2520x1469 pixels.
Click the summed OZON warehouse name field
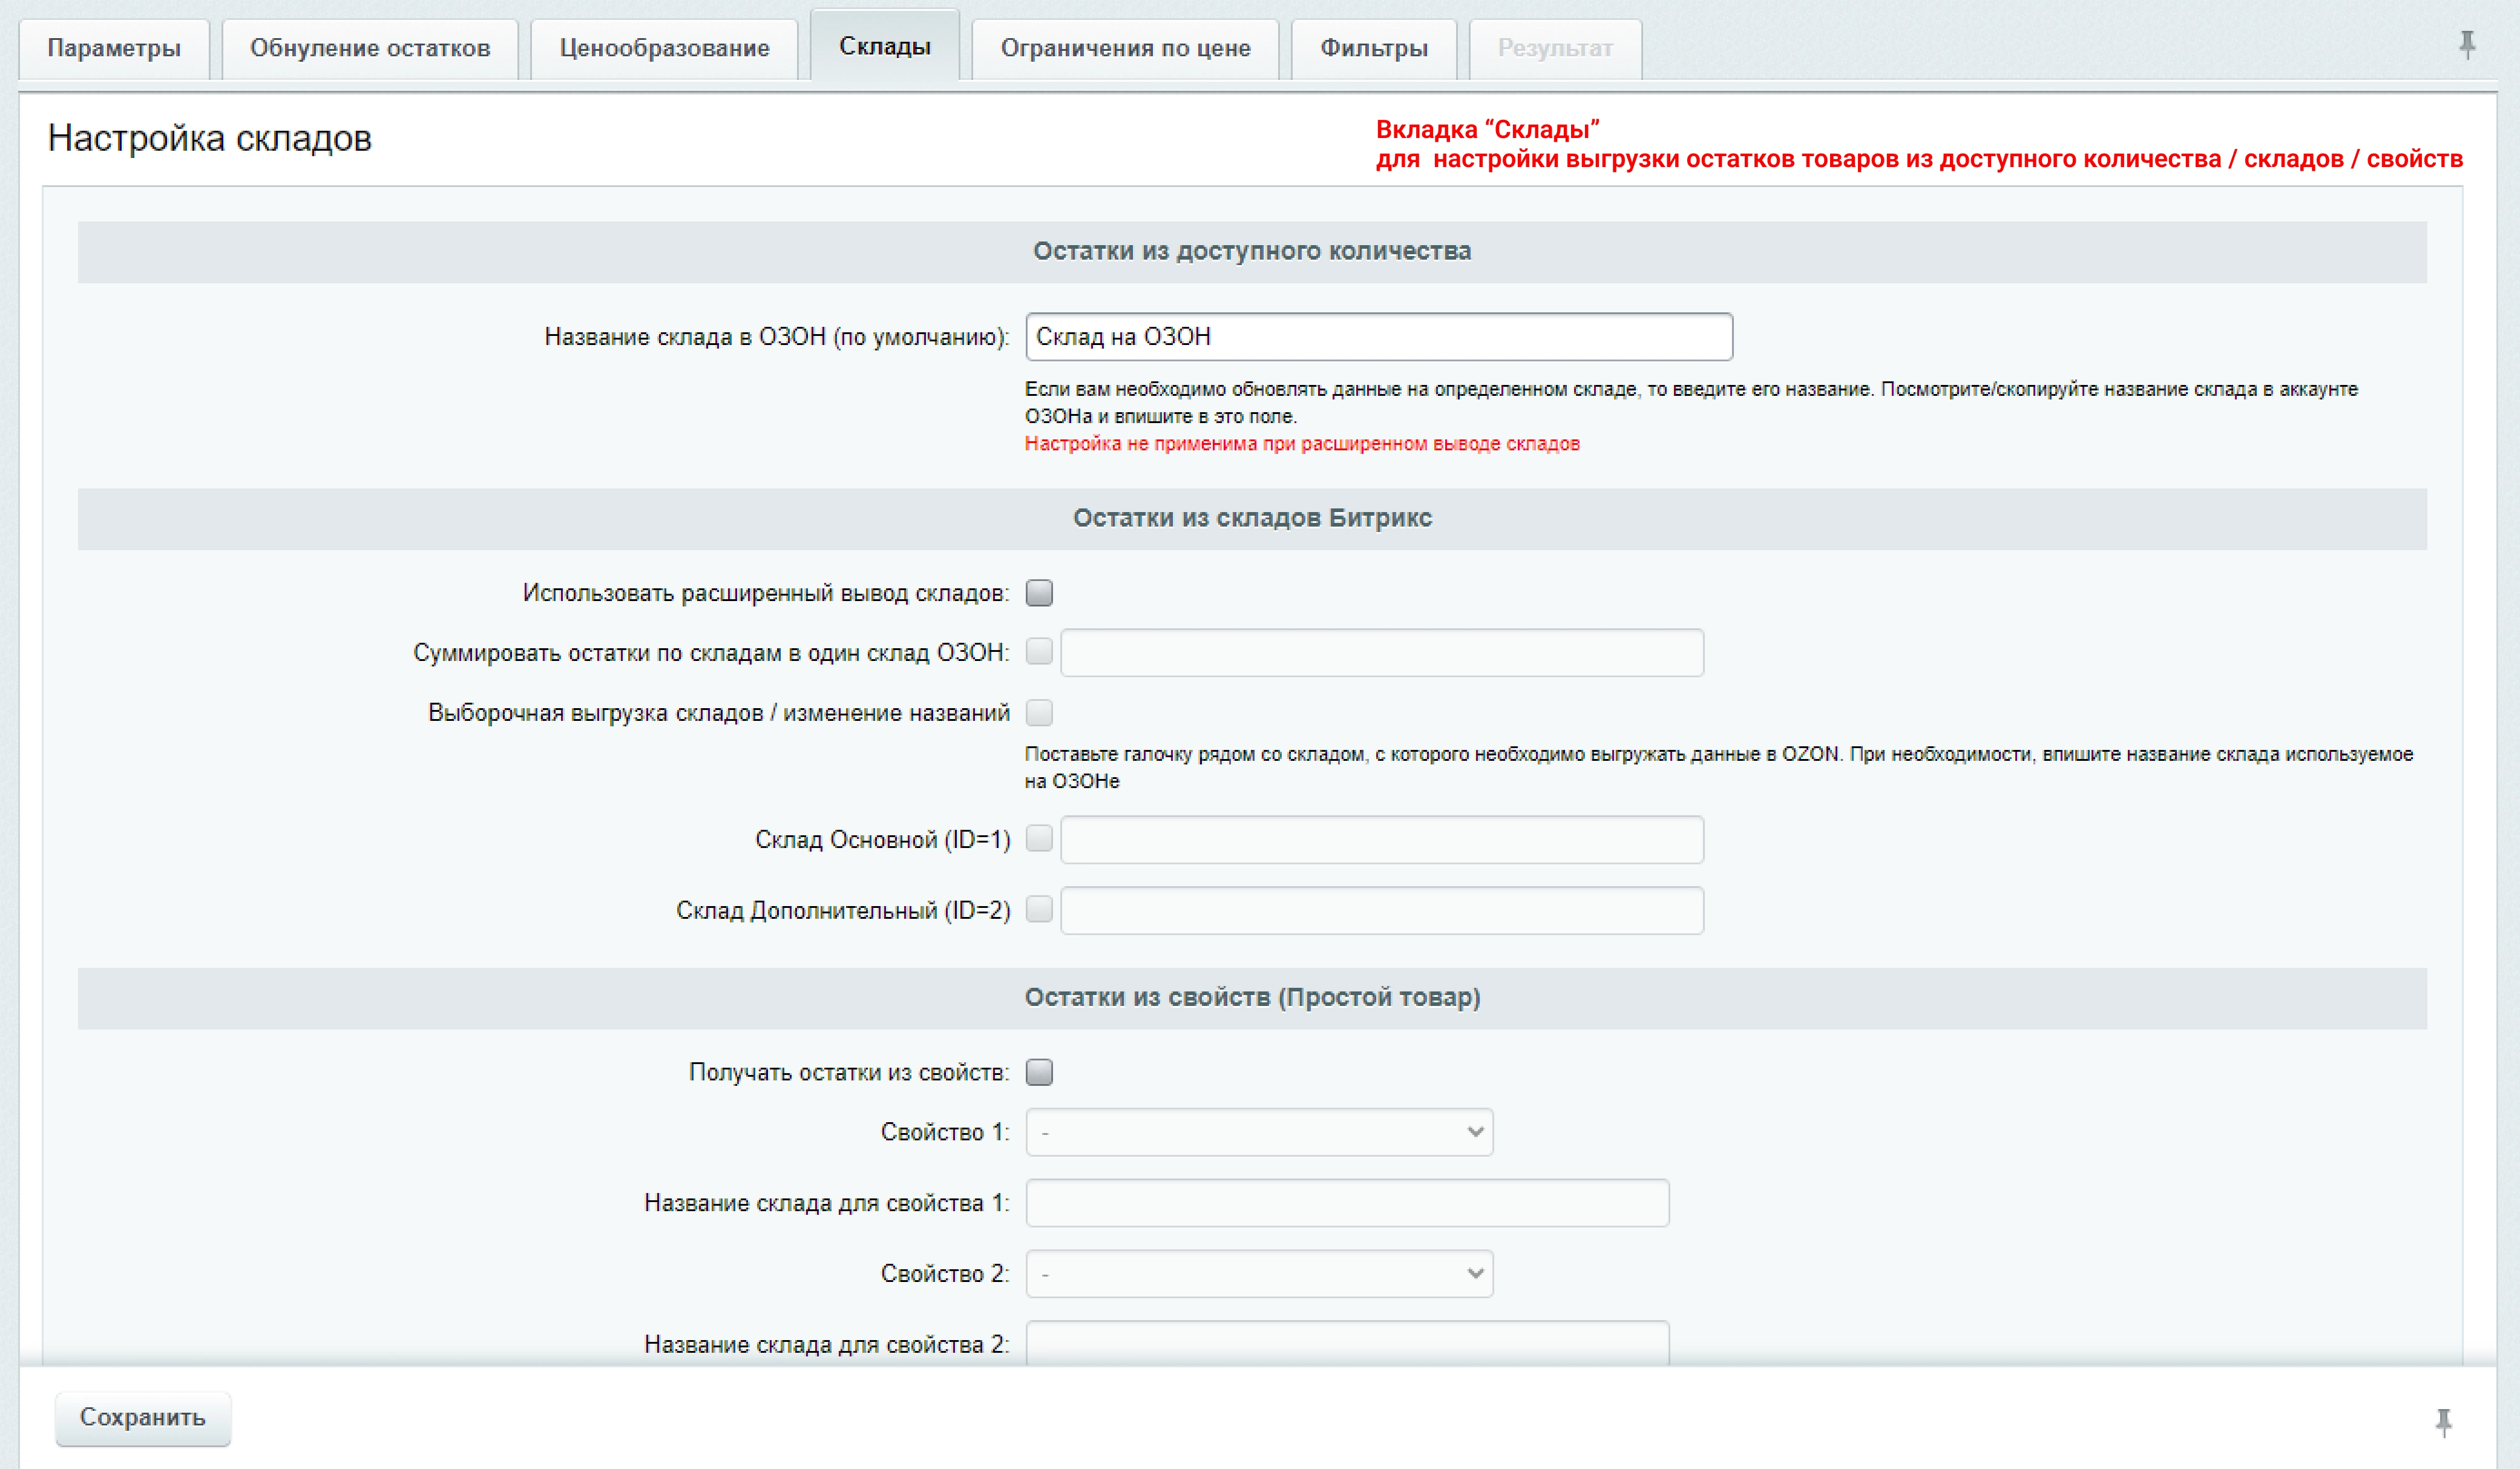tap(1381, 653)
